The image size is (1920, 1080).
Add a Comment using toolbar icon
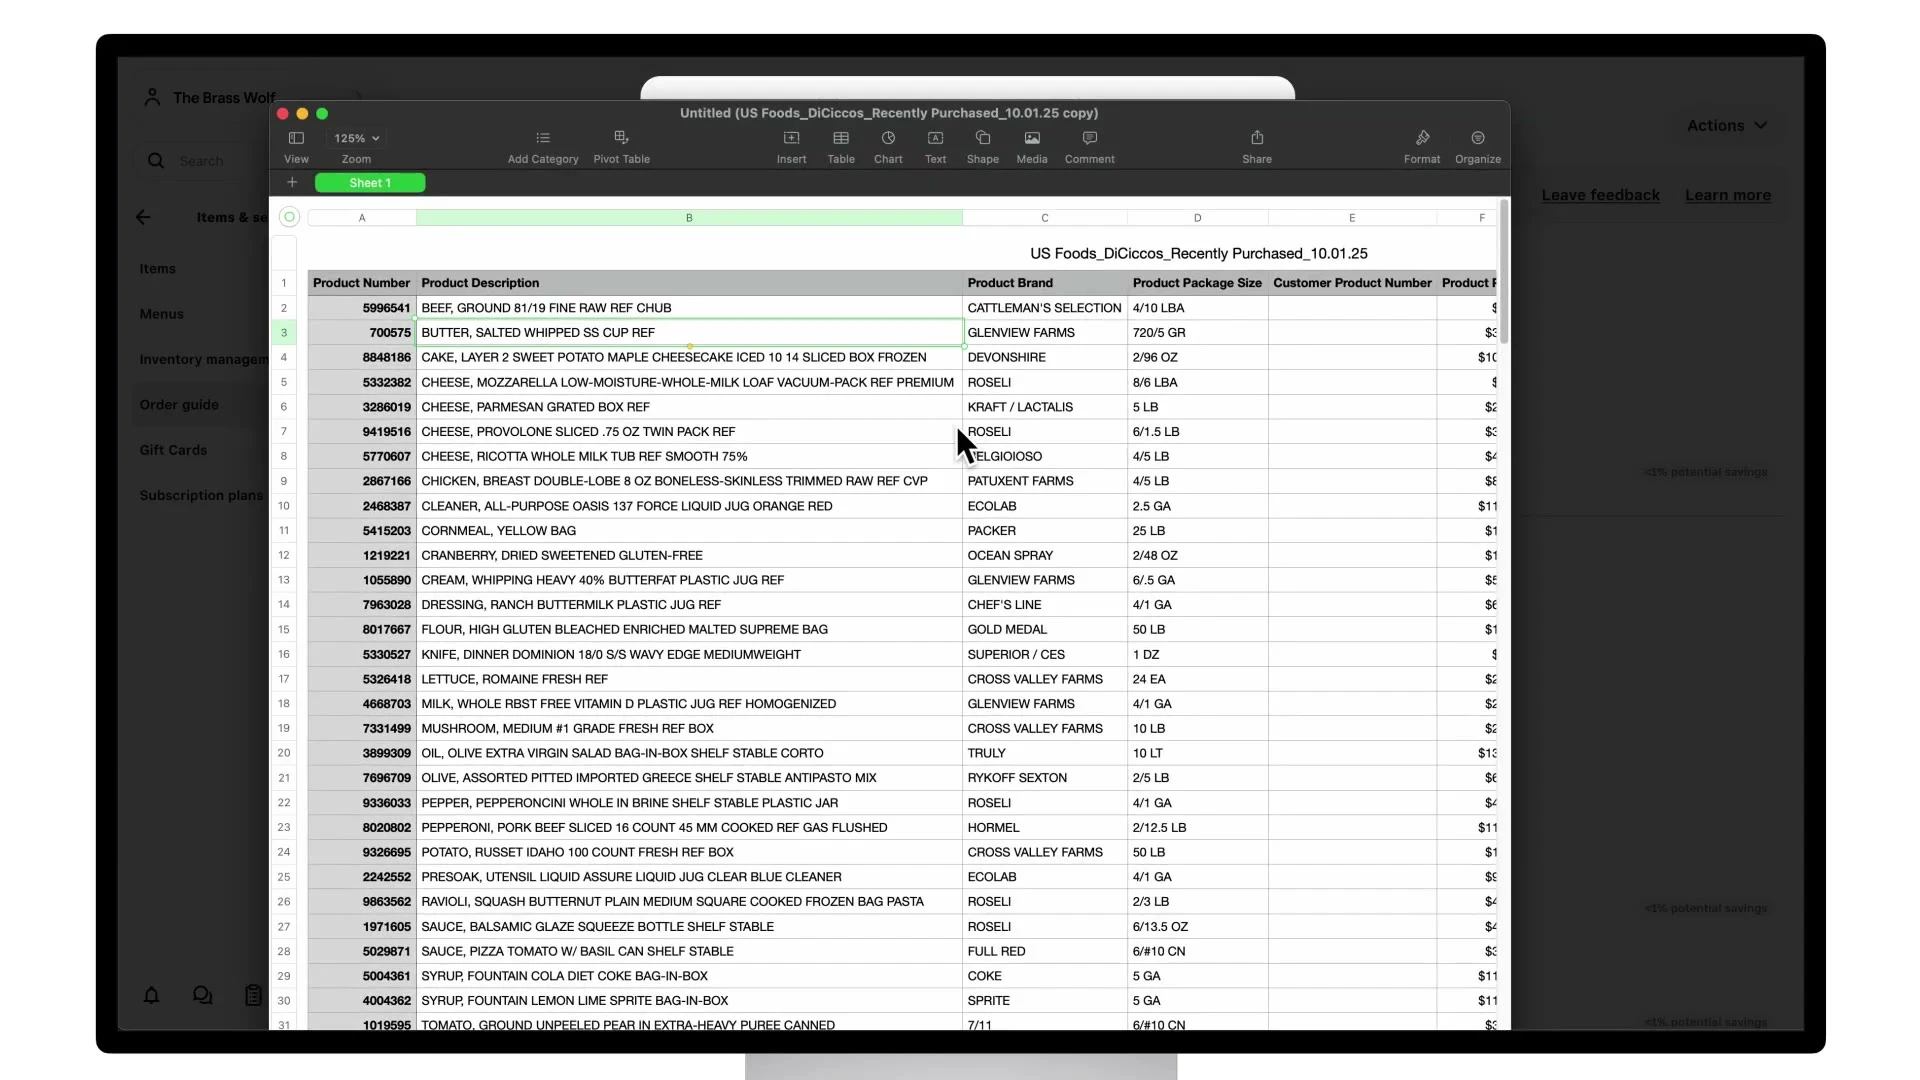(x=1089, y=139)
